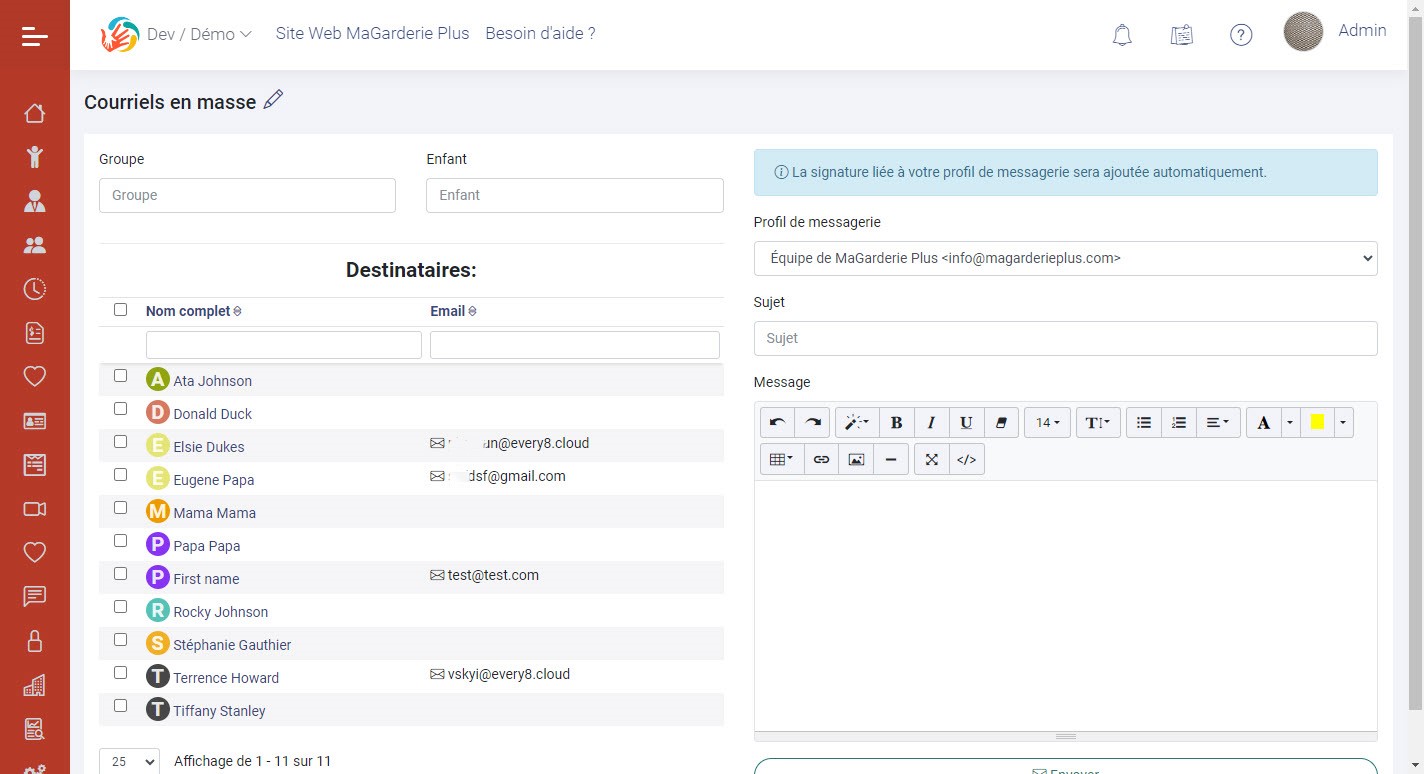1424x774 pixels.
Task: Select all recipients with the header checkbox
Action: click(x=120, y=310)
